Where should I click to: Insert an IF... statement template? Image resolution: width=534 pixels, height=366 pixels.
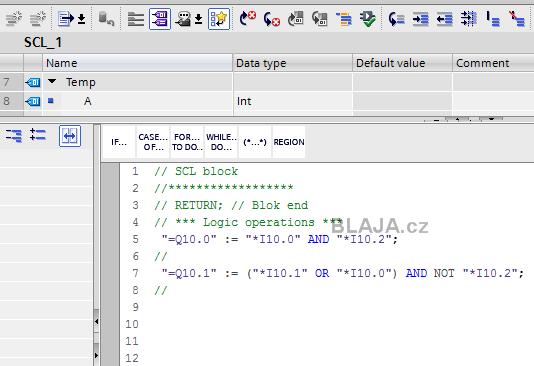coord(119,142)
